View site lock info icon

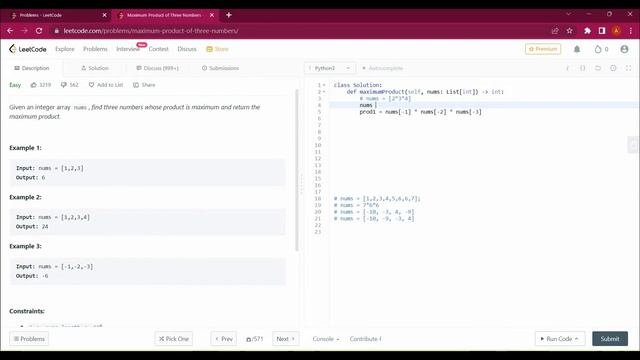tap(56, 31)
